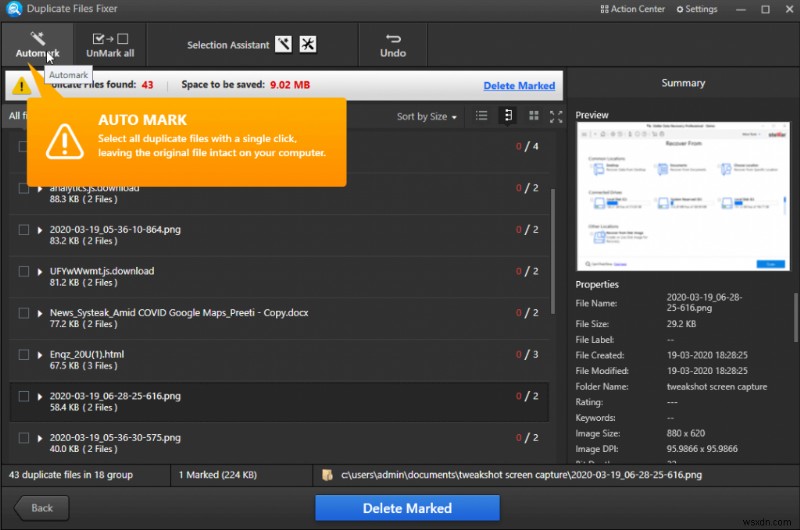This screenshot has height=530, width=800.
Task: Select the Summary panel header
Action: [x=683, y=83]
